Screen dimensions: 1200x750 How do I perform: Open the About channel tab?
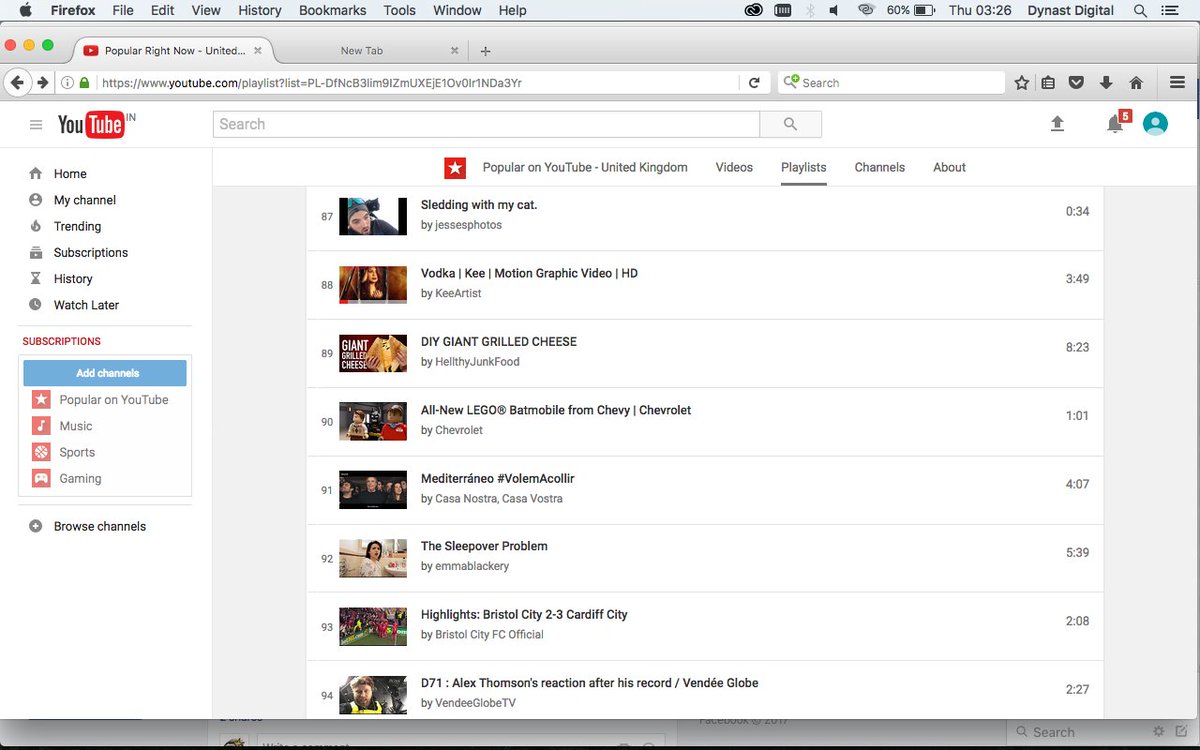949,168
